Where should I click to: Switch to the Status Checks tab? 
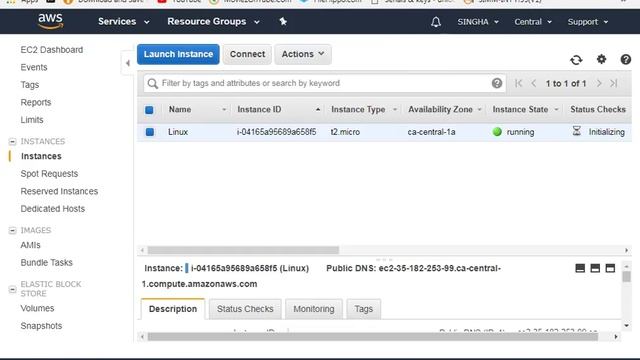(x=245, y=309)
